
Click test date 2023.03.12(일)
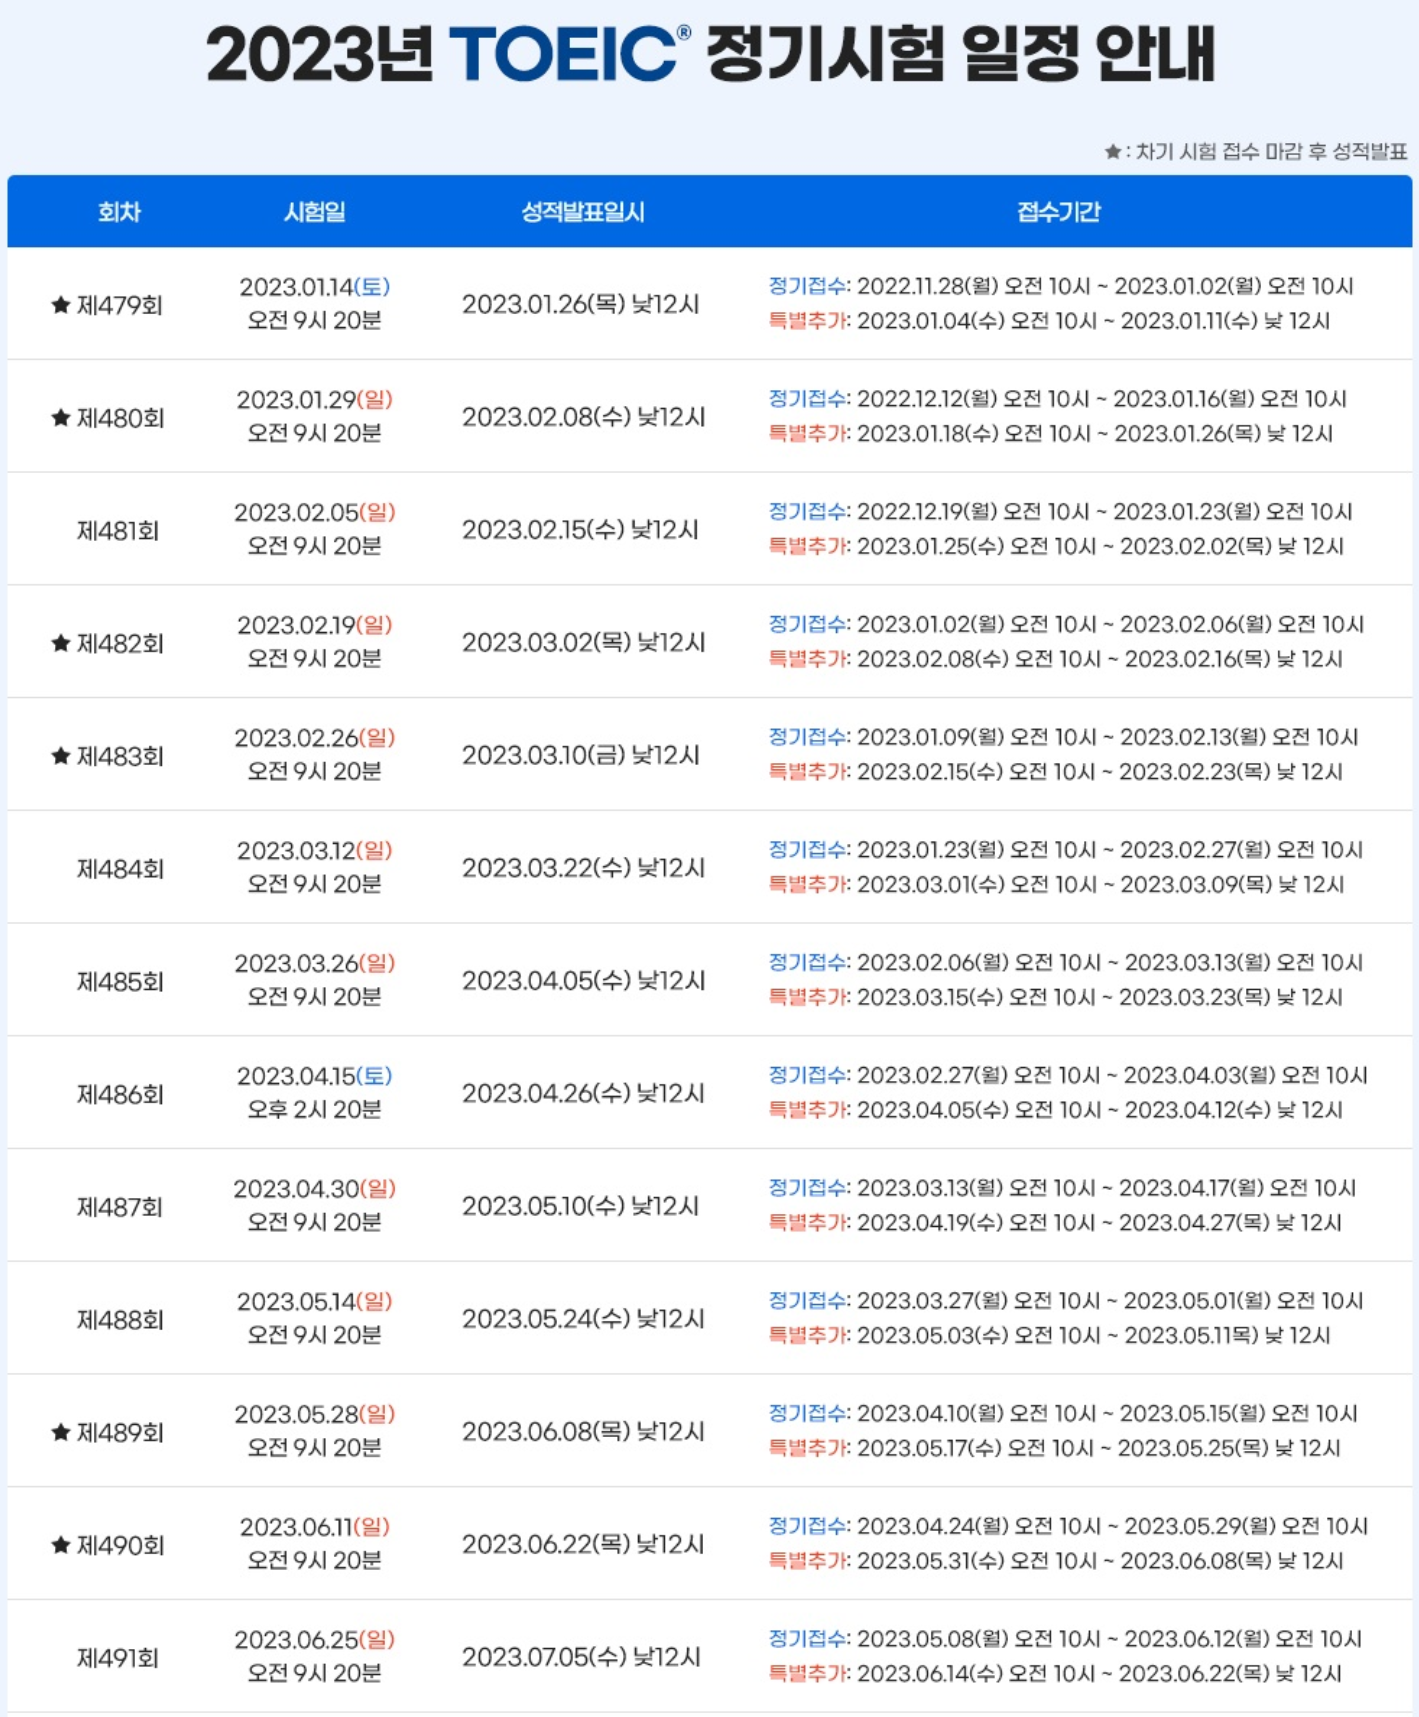tap(315, 851)
